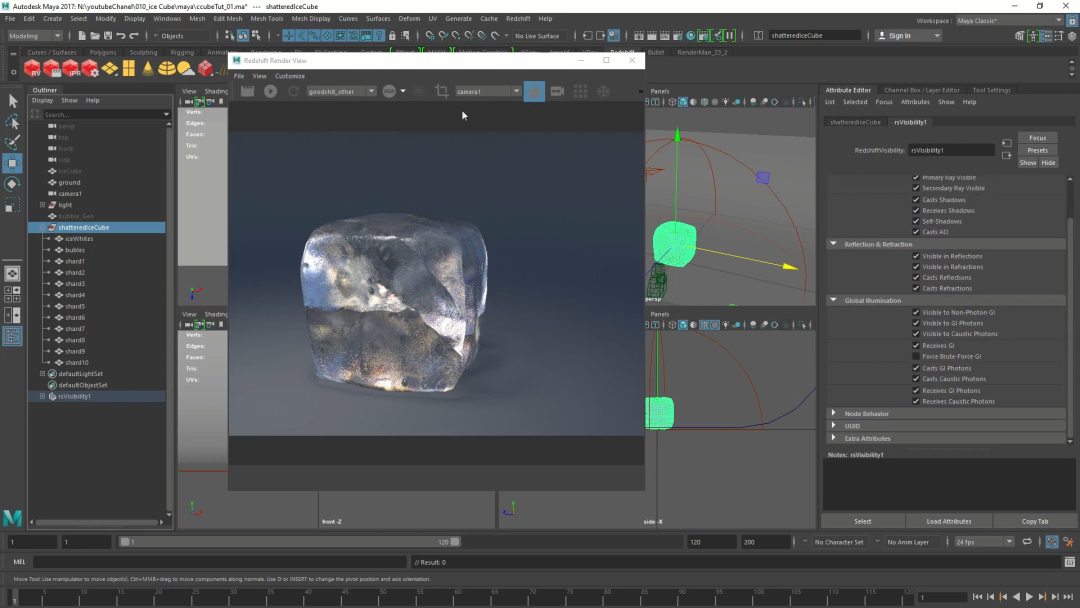Viewport: 1080px width, 608px height.
Task: Click the Undo arrow in the status line
Action: point(121,35)
